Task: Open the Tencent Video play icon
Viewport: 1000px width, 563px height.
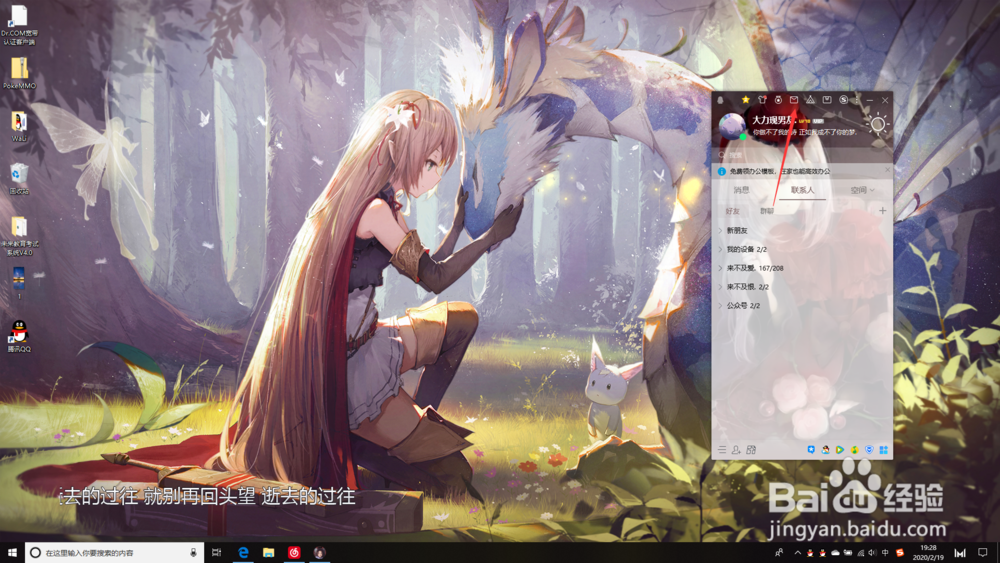Action: point(840,450)
